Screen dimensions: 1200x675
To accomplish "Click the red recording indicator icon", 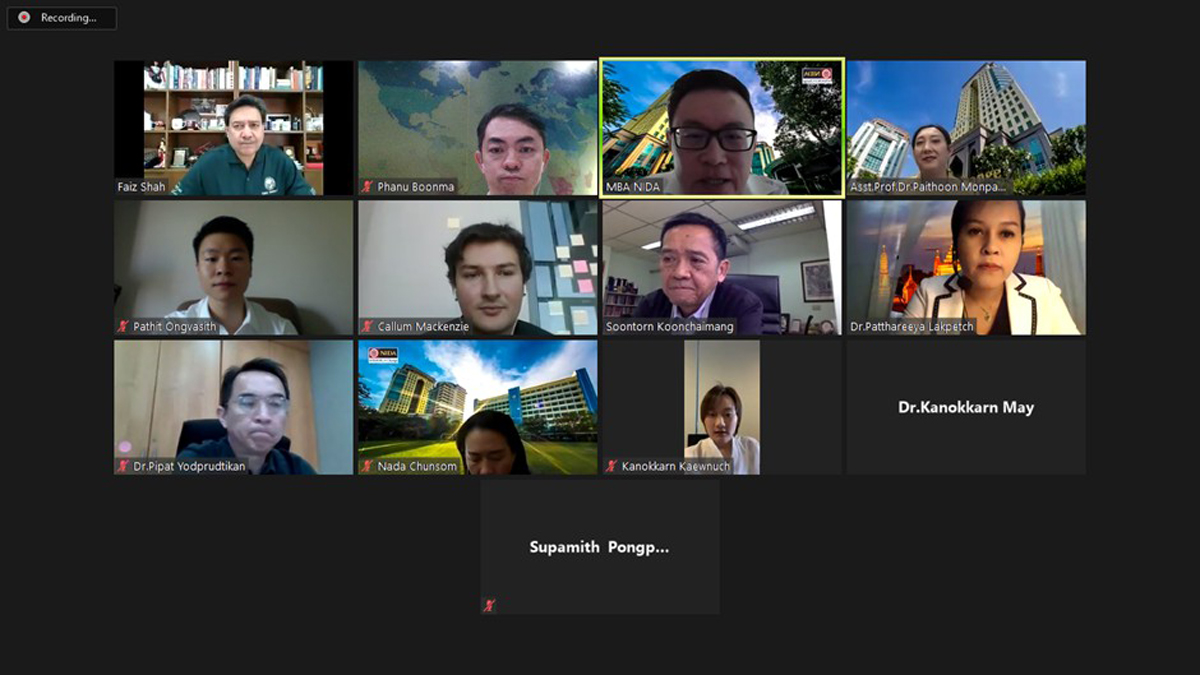I will click(x=24, y=17).
